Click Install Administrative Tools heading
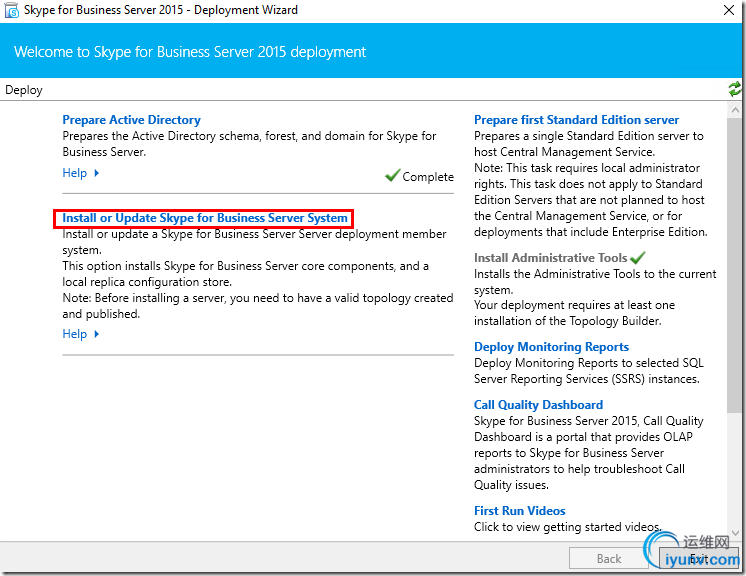The height and width of the screenshot is (576, 746). point(550,258)
